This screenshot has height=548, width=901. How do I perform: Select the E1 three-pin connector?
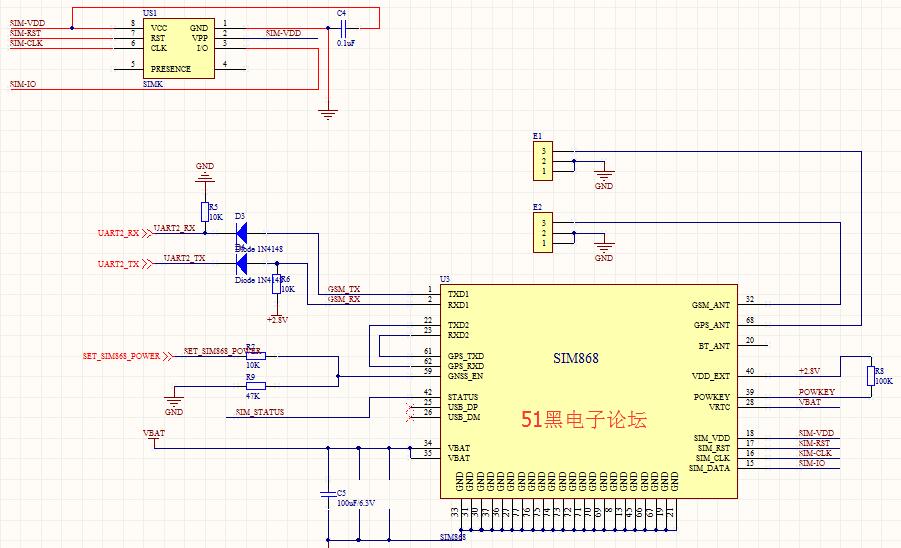click(x=543, y=161)
